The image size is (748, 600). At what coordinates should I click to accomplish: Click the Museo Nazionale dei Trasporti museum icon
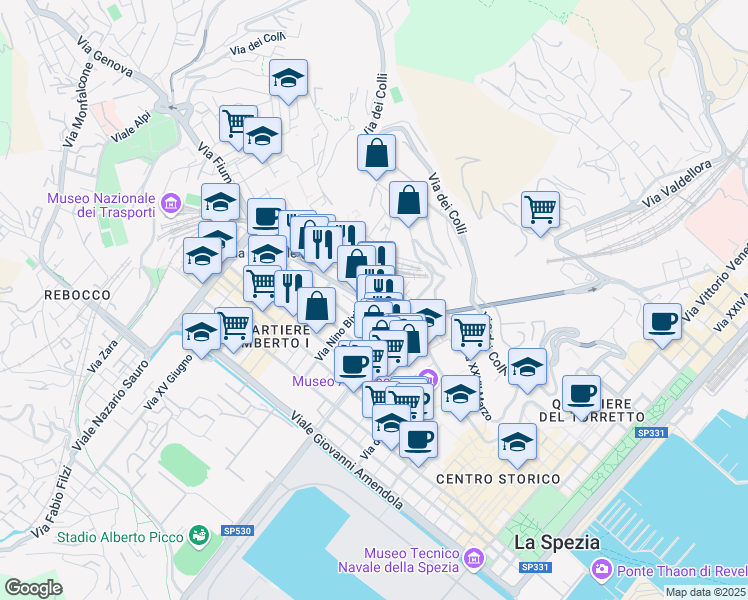pos(171,204)
